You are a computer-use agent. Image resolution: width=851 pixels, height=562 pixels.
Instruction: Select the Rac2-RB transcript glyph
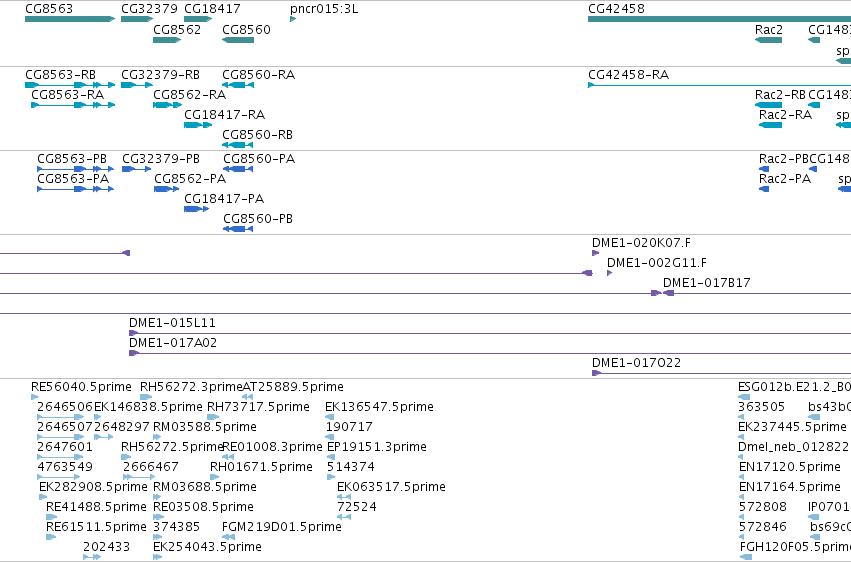click(769, 105)
